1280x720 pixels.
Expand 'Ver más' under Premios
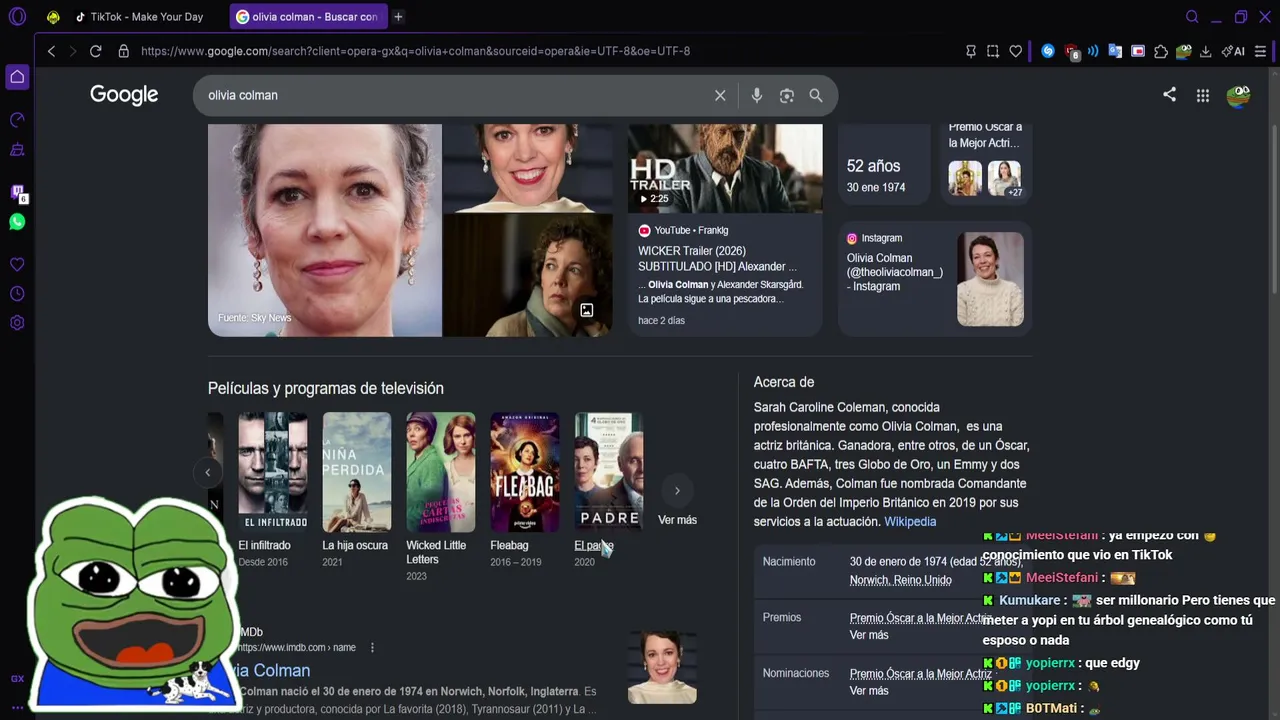[869, 635]
